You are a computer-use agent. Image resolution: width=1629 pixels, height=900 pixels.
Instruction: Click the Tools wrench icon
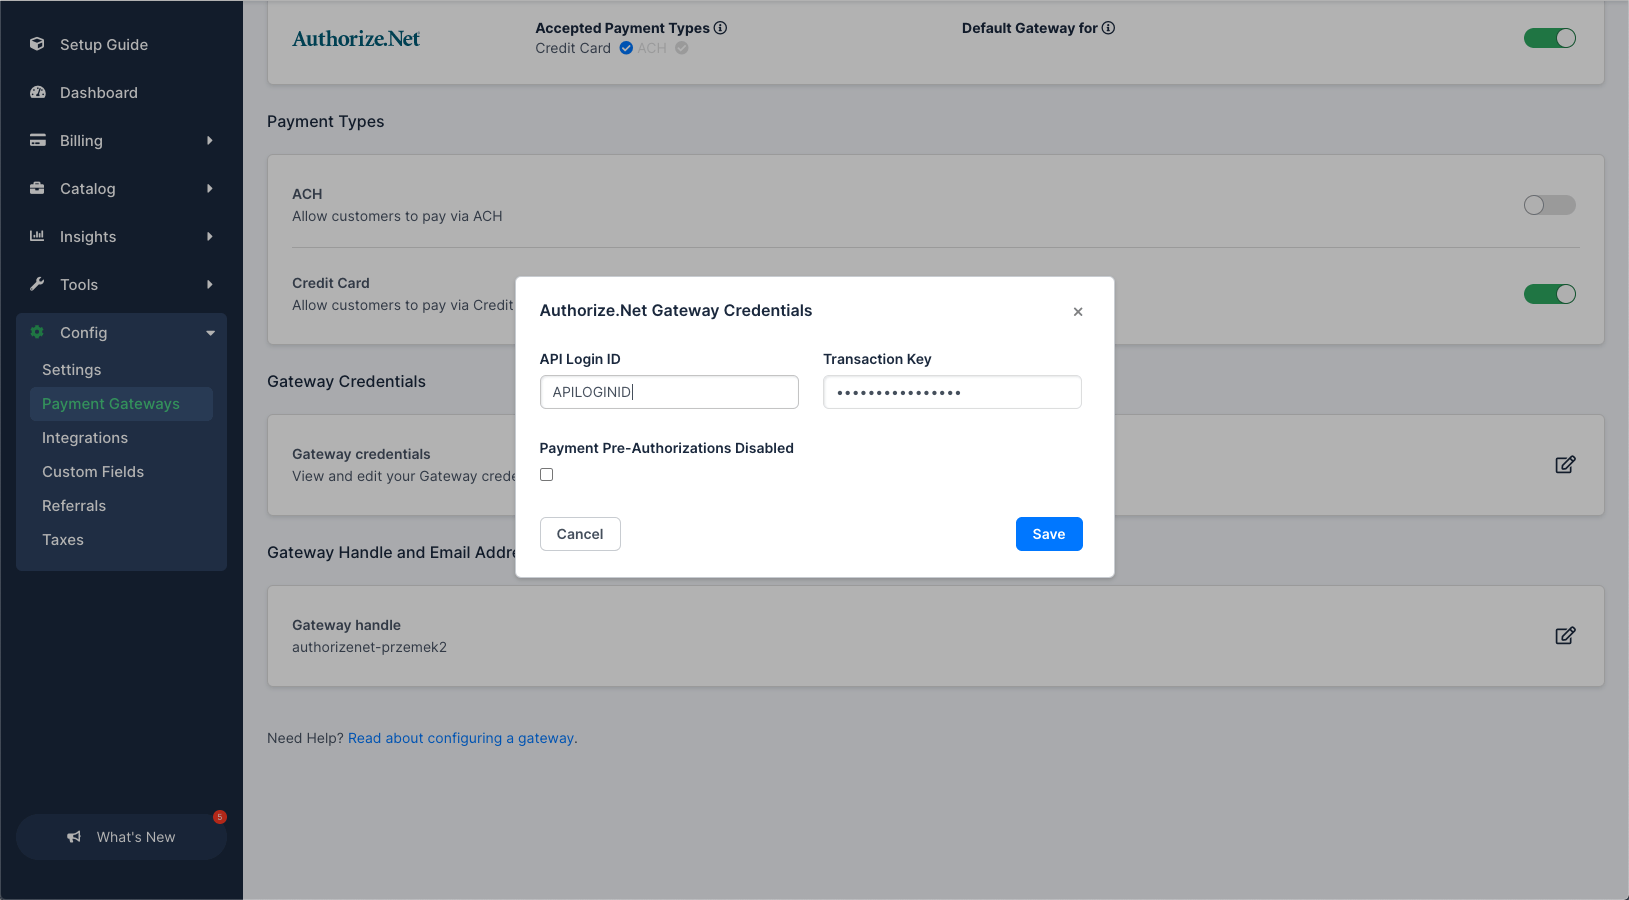click(x=37, y=284)
